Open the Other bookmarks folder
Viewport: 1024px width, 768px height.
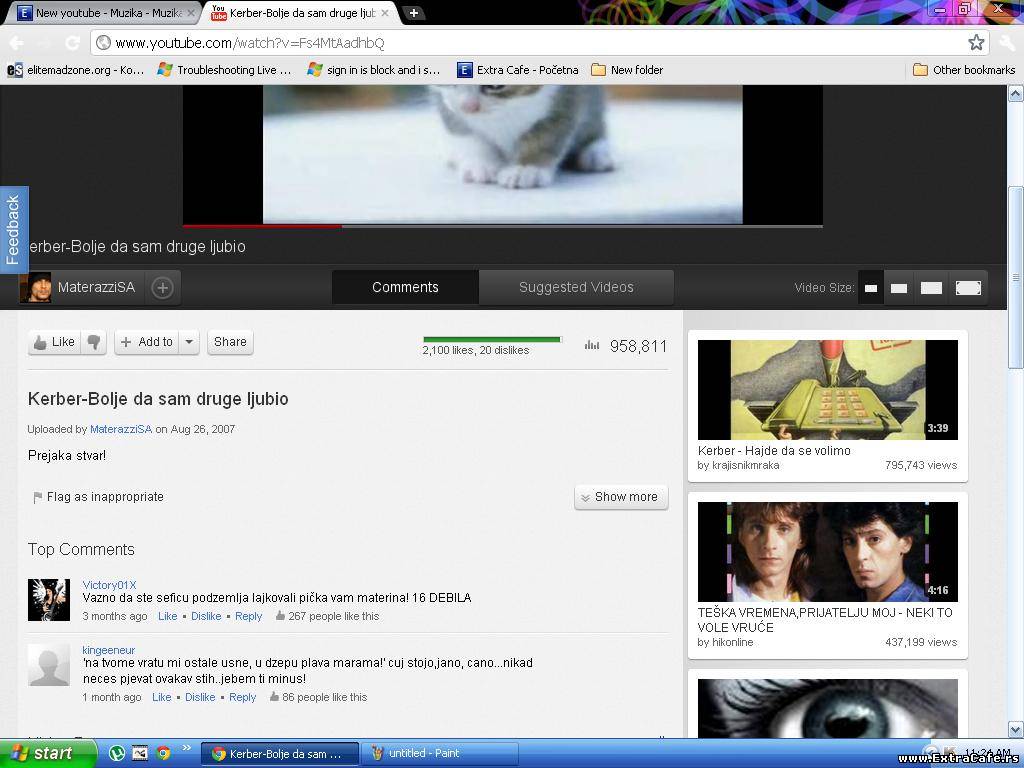[x=964, y=70]
